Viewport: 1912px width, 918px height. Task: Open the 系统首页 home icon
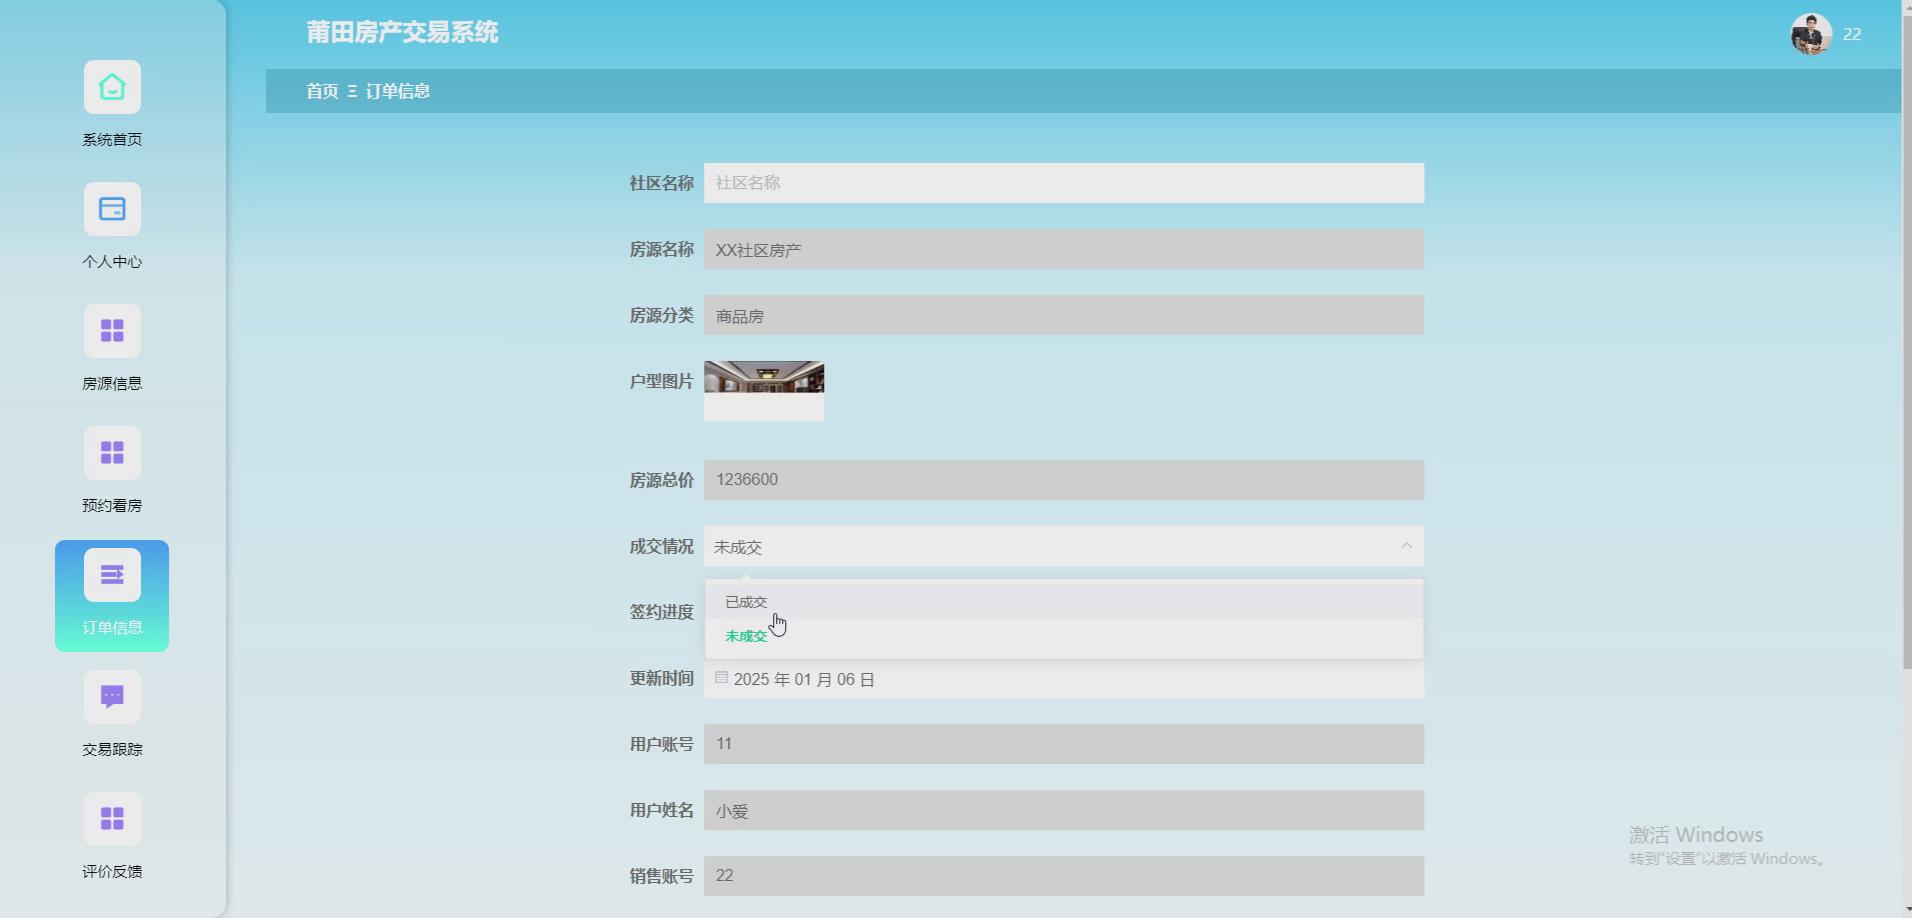tap(112, 87)
